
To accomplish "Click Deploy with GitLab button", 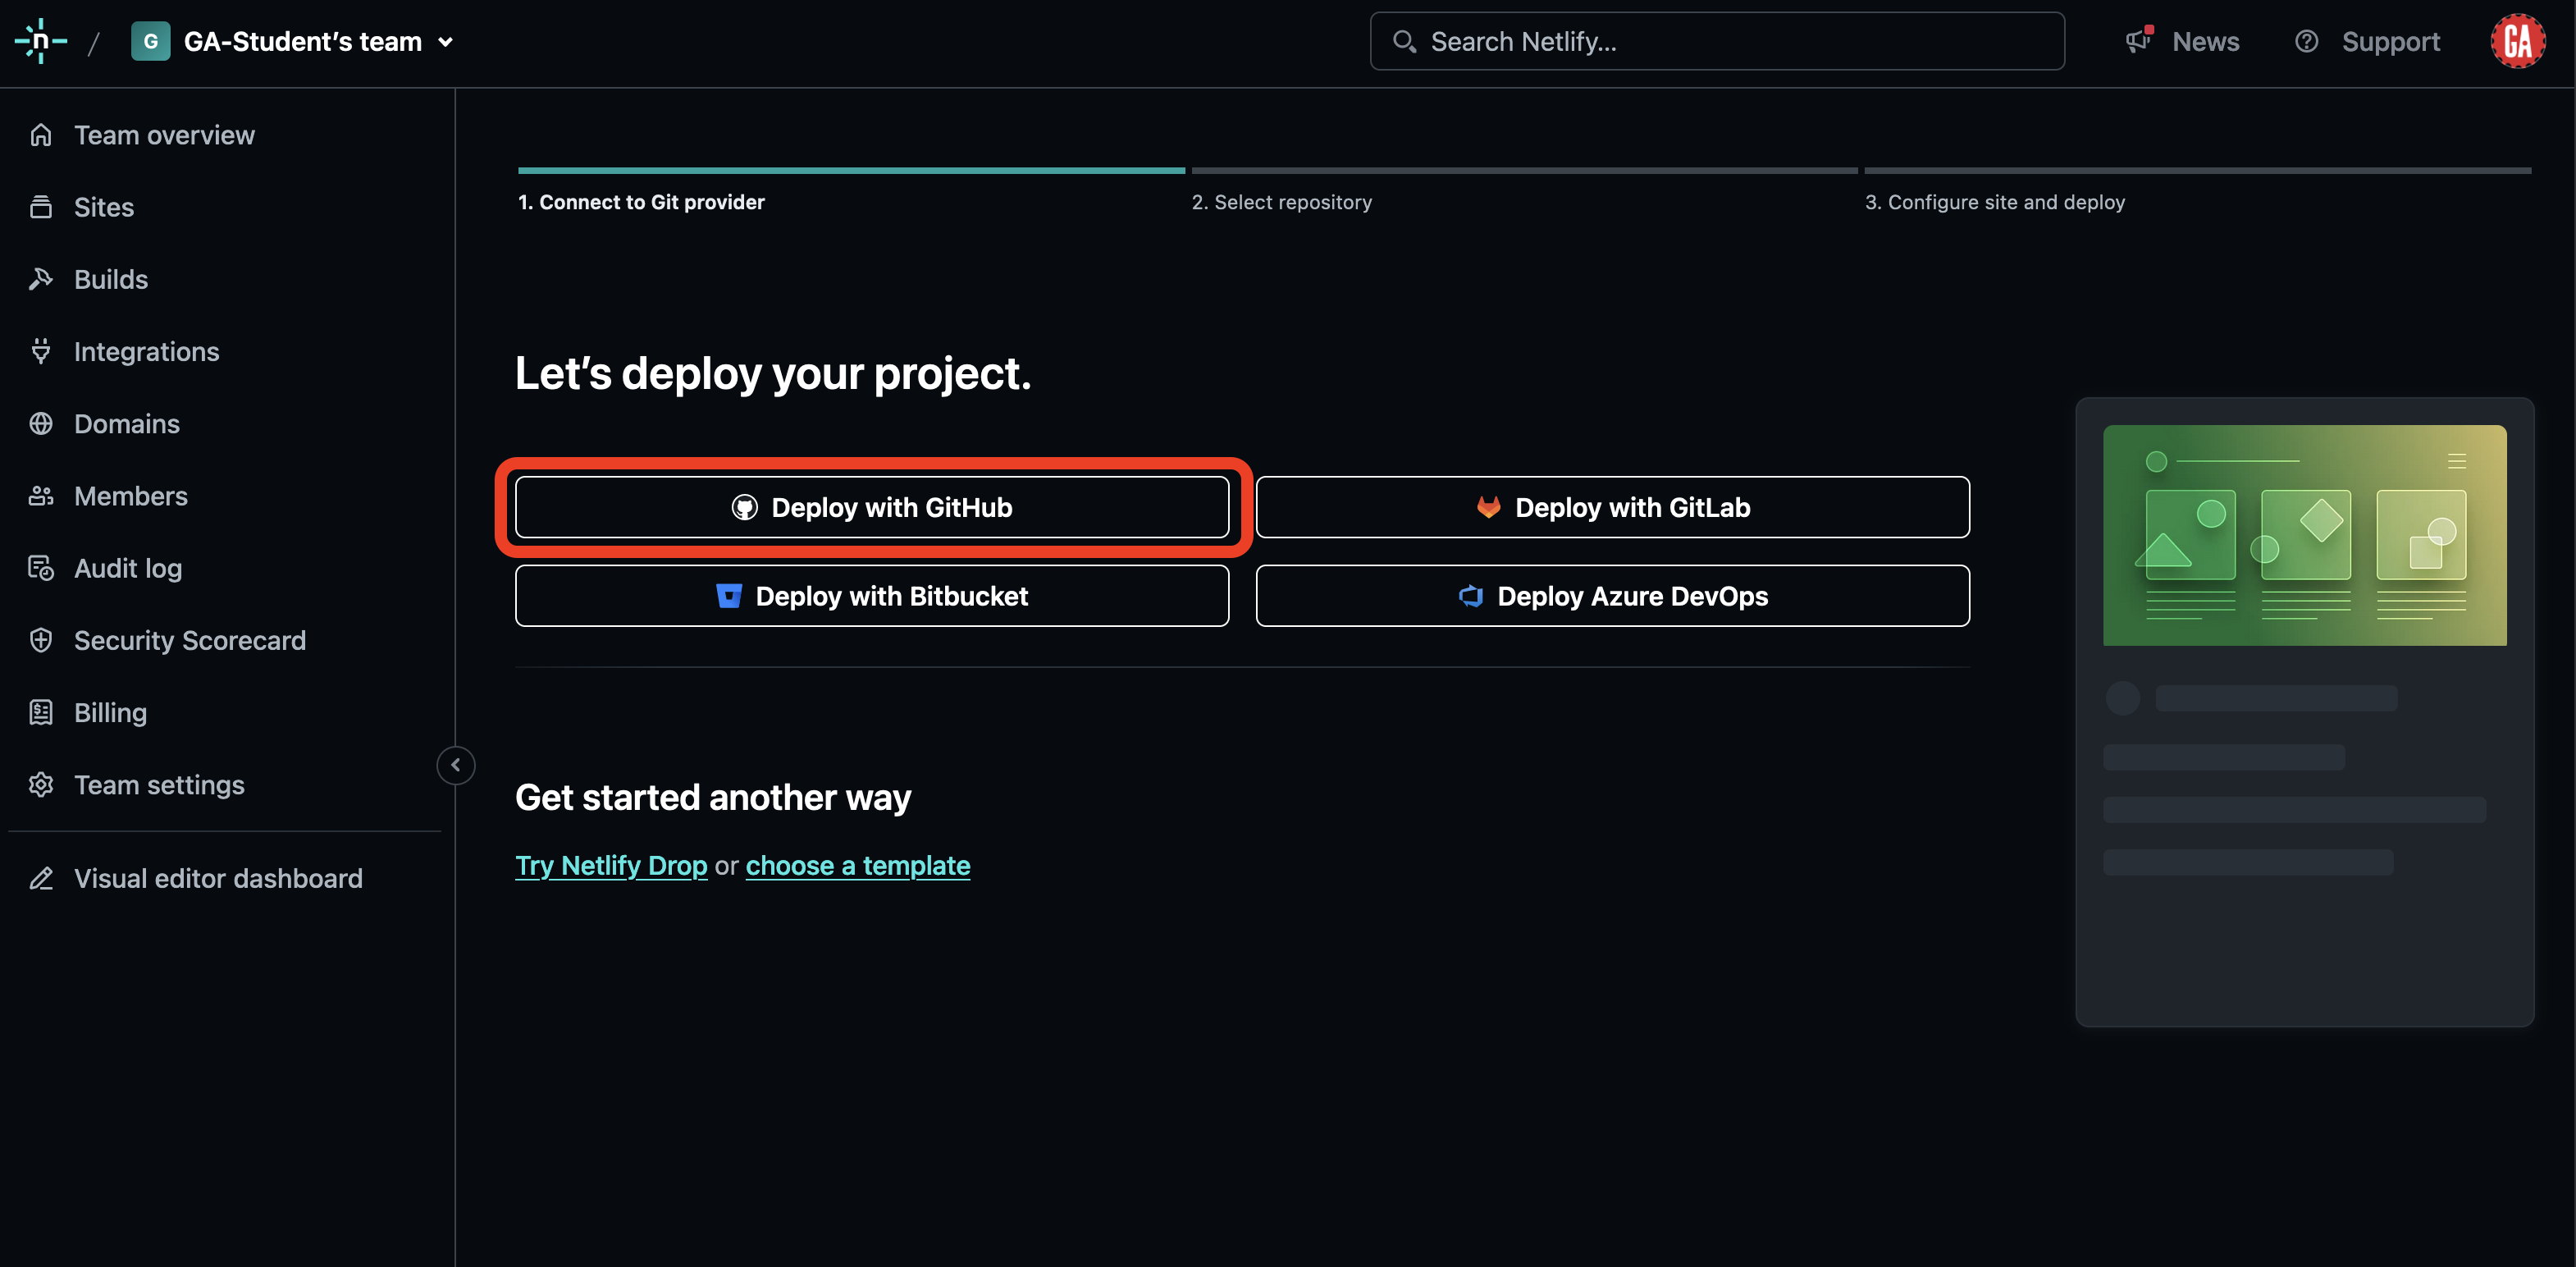I will click(x=1612, y=507).
